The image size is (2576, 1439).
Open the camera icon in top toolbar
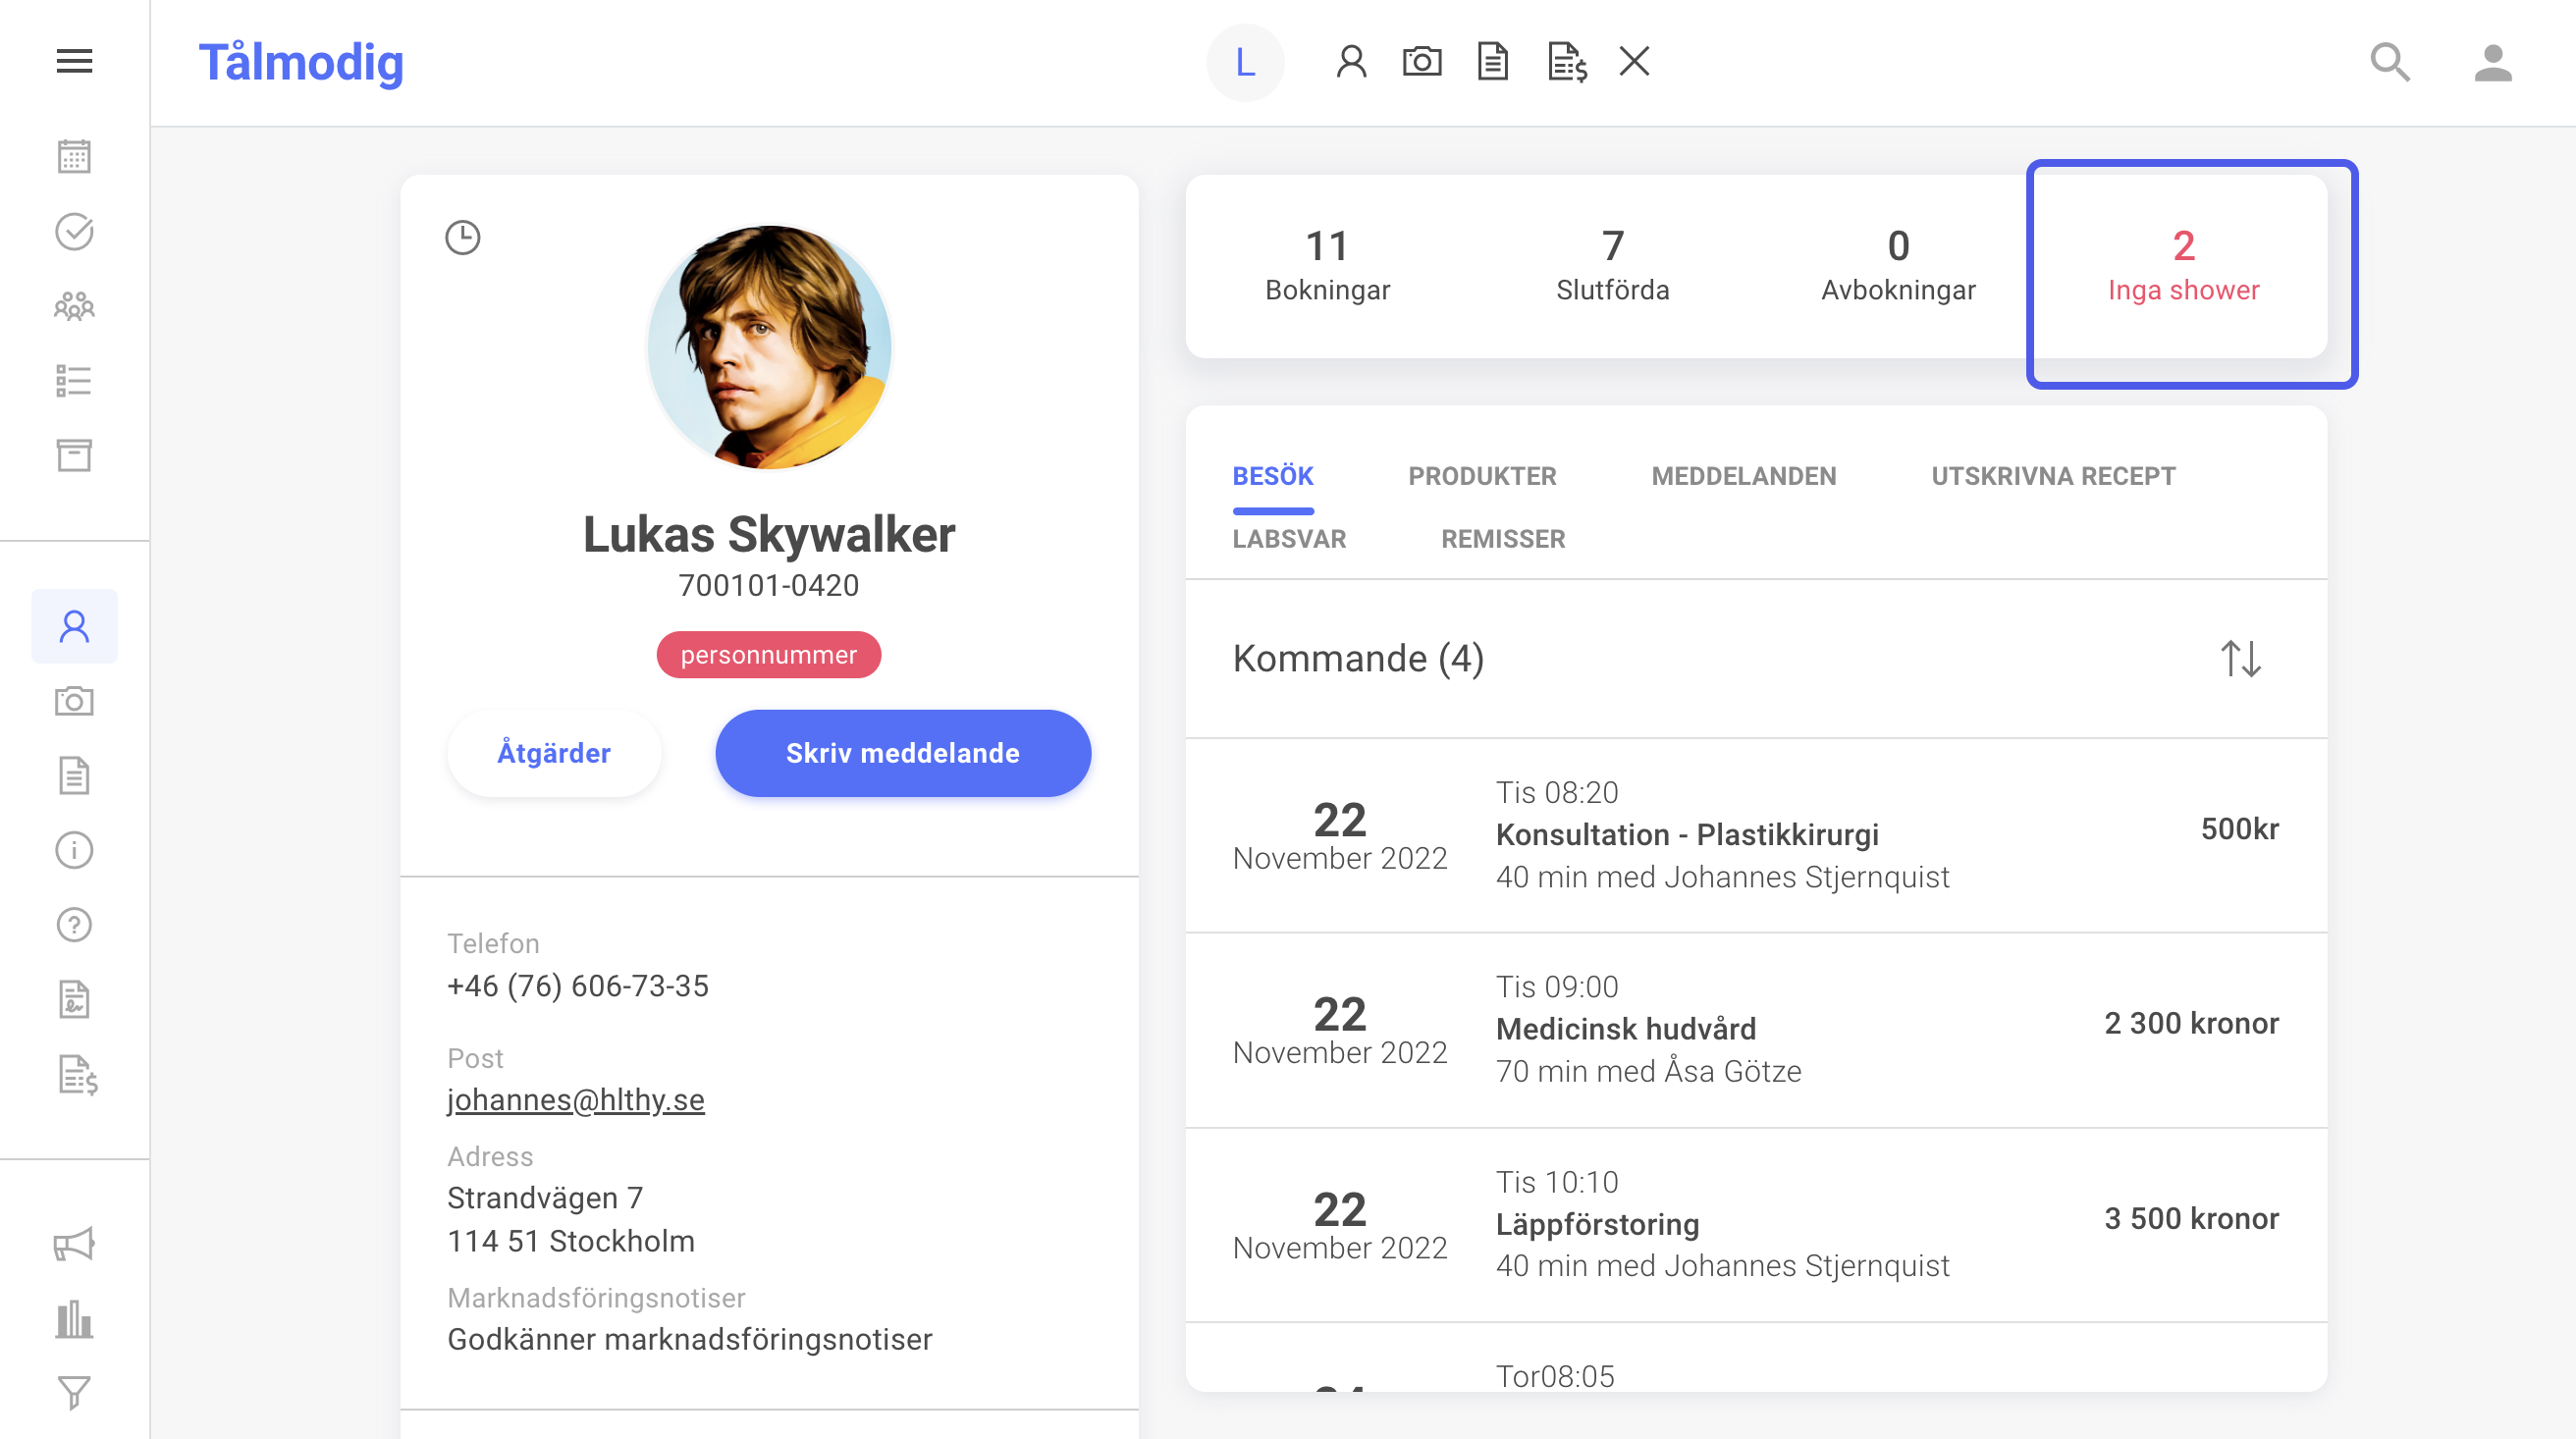1422,62
